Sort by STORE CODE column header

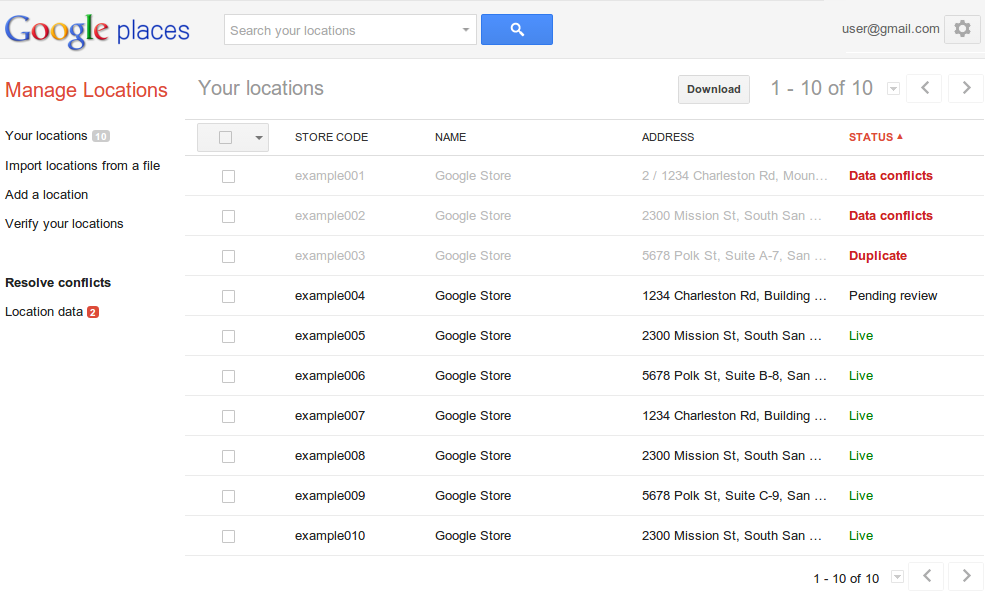pos(332,137)
